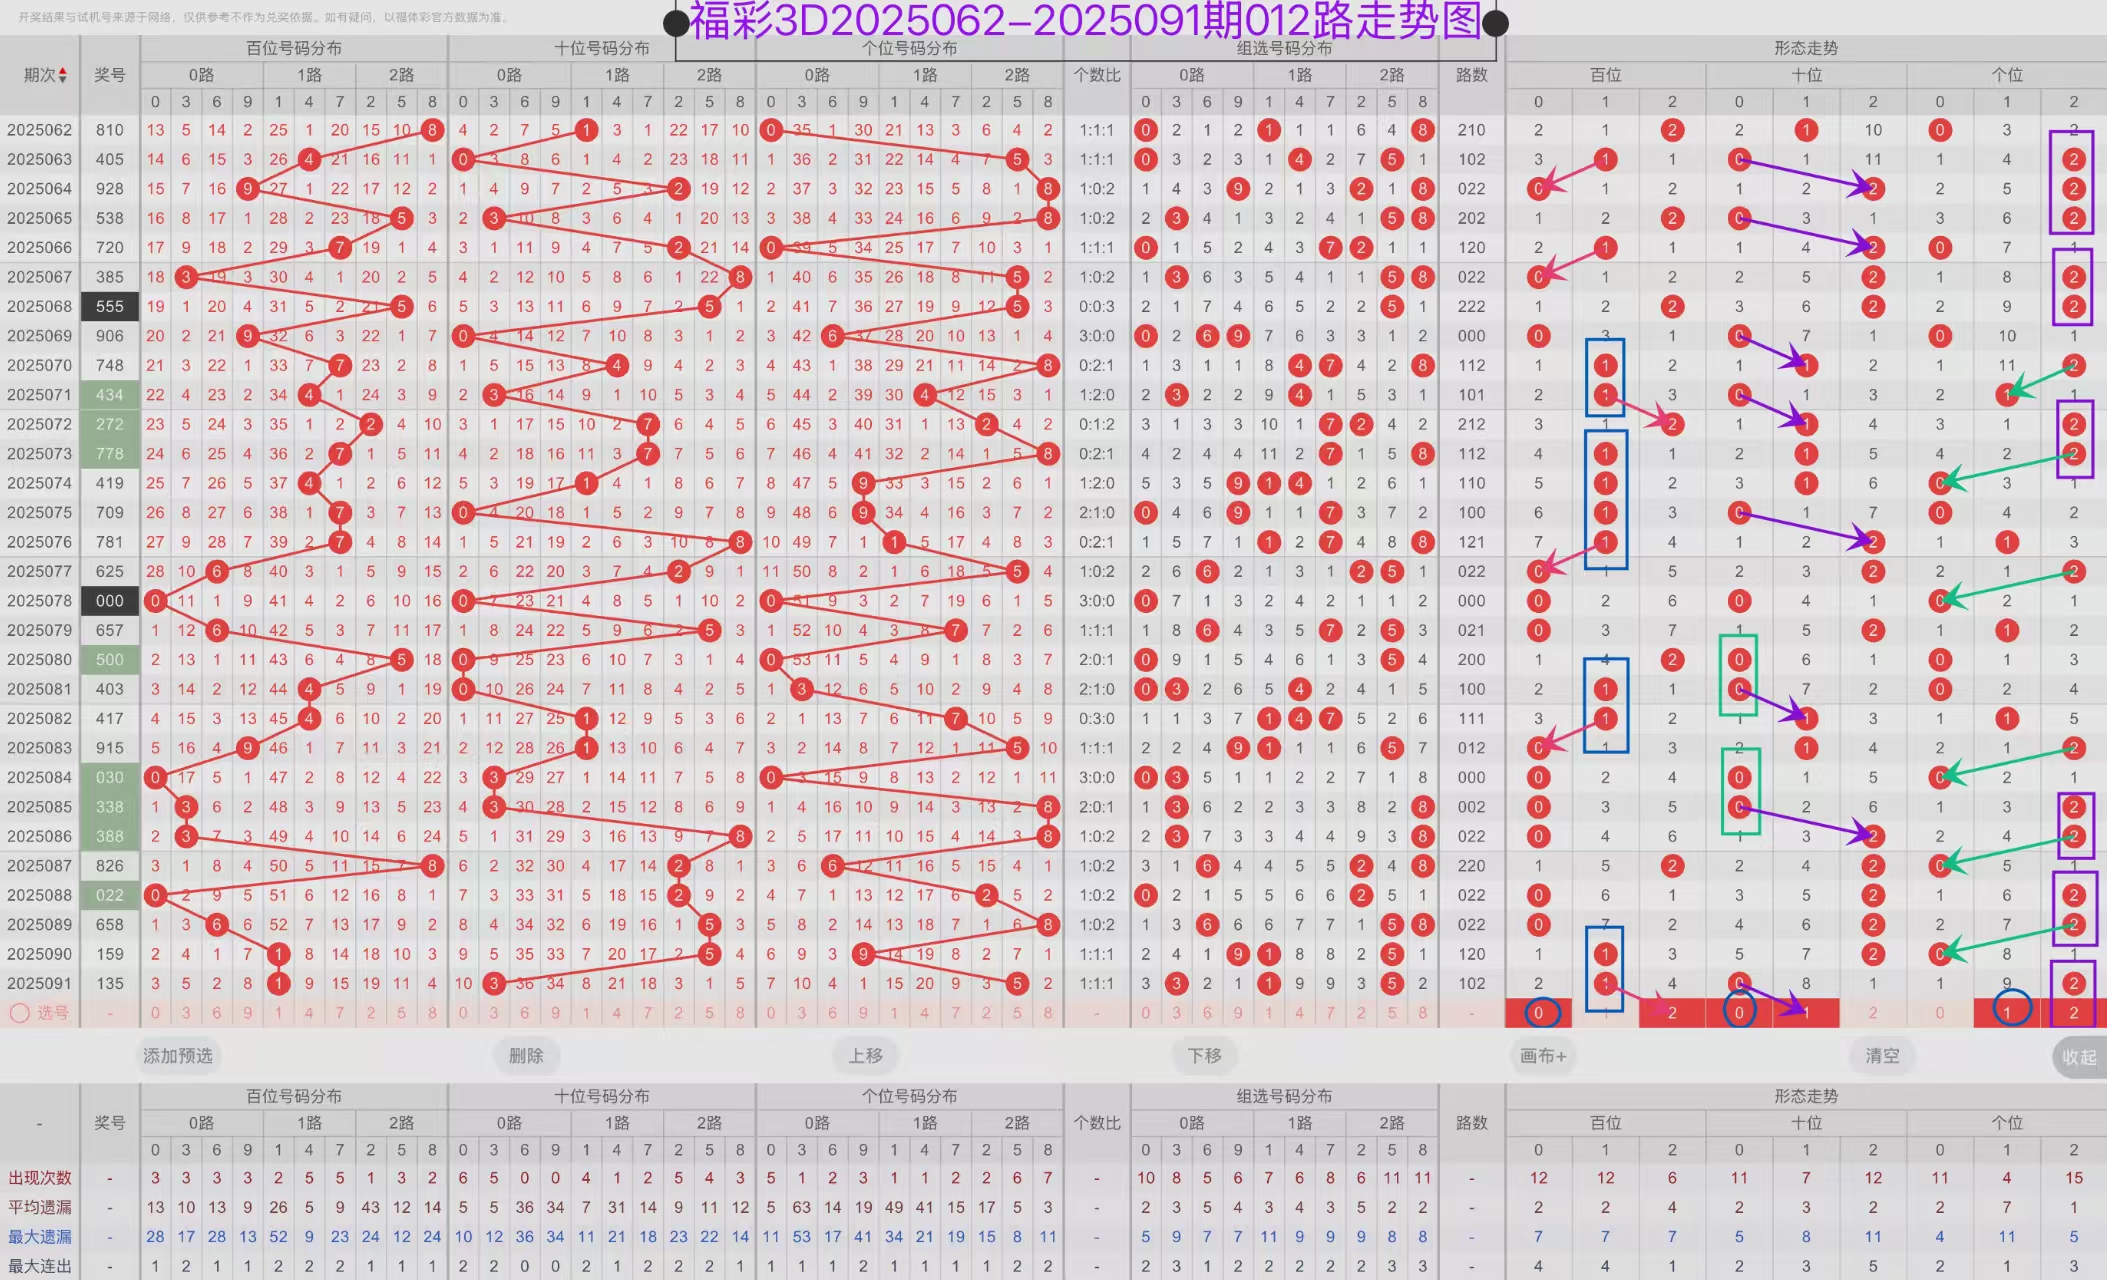Click the 组选号码分布 header in bottom statistics table

click(x=1284, y=1096)
